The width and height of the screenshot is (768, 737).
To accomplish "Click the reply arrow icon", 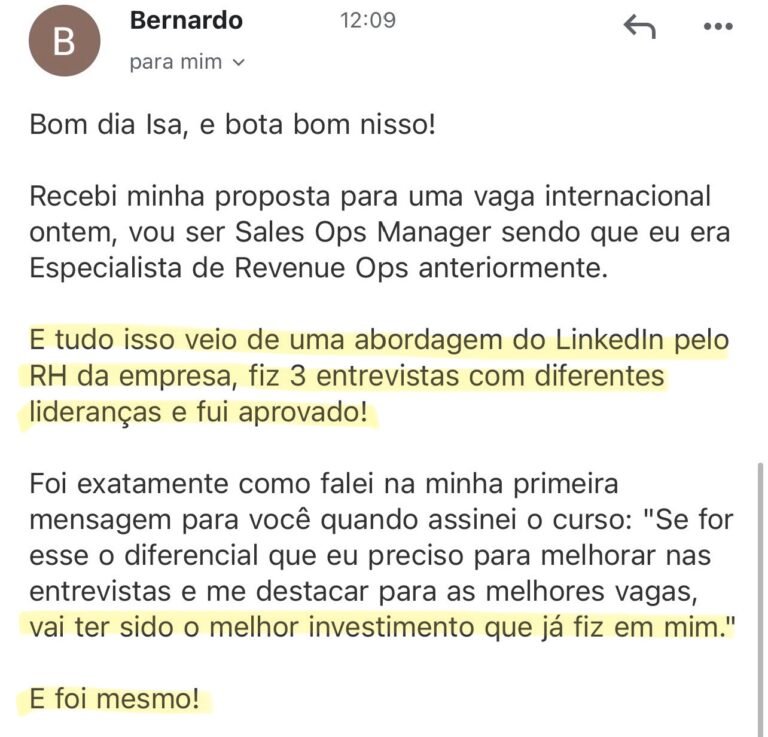I will click(x=639, y=26).
